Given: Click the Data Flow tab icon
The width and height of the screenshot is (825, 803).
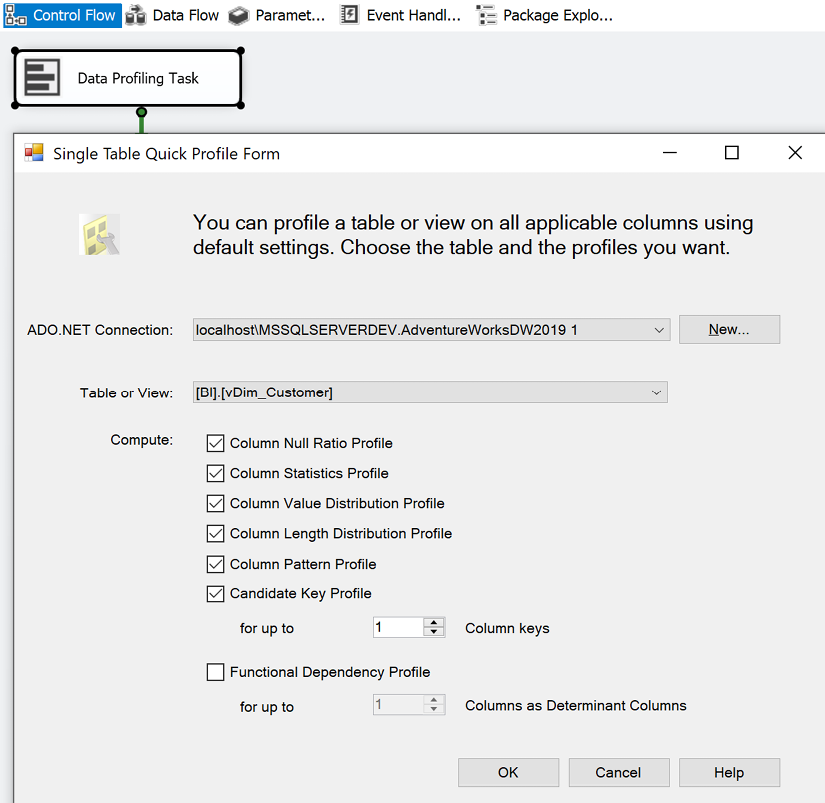Looking at the screenshot, I should click(136, 15).
